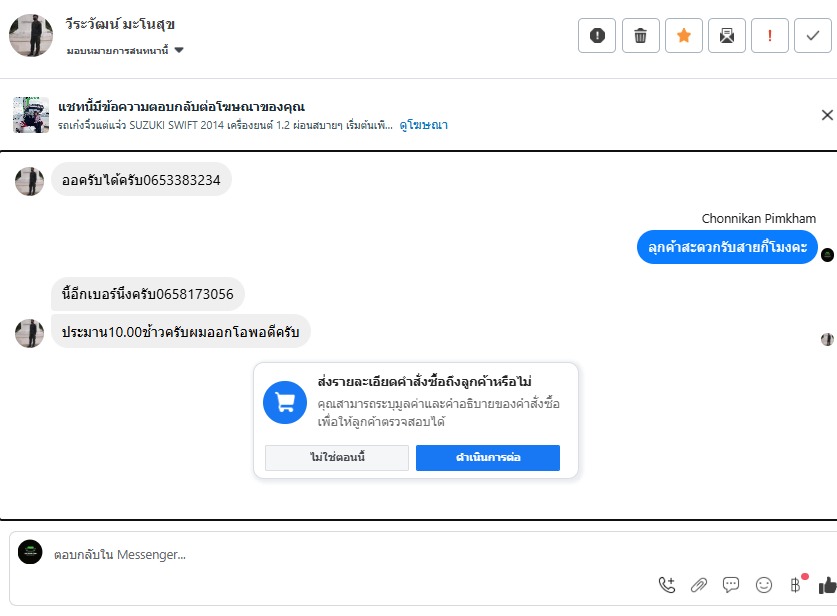Click the blue shopping cart order icon
Image resolution: width=837 pixels, height=616 pixels.
click(285, 402)
